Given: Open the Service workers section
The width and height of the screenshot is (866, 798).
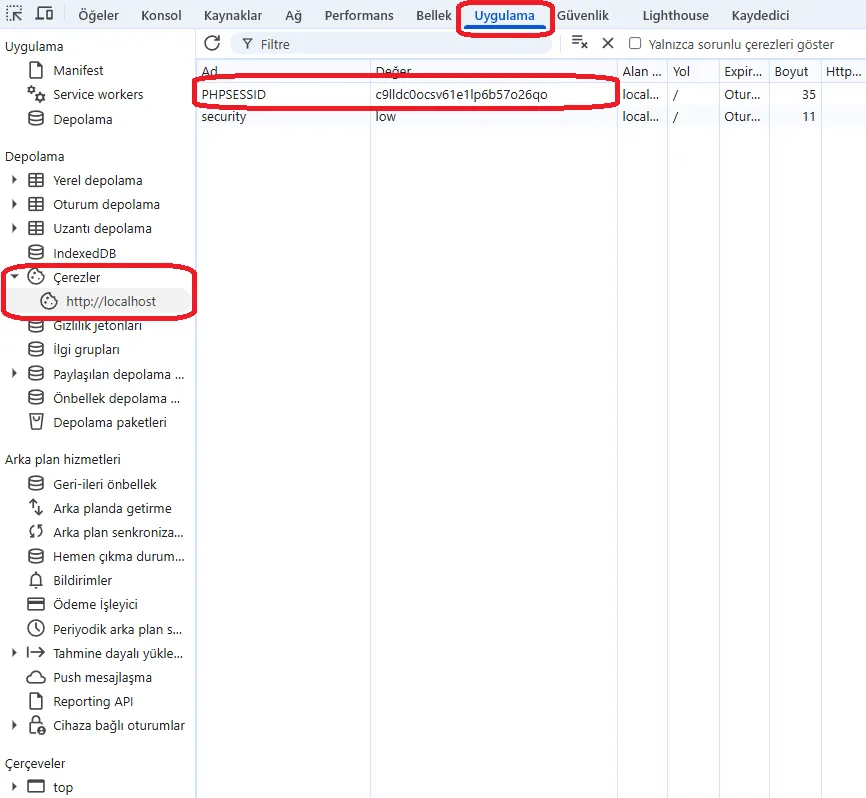Looking at the screenshot, I should (98, 95).
